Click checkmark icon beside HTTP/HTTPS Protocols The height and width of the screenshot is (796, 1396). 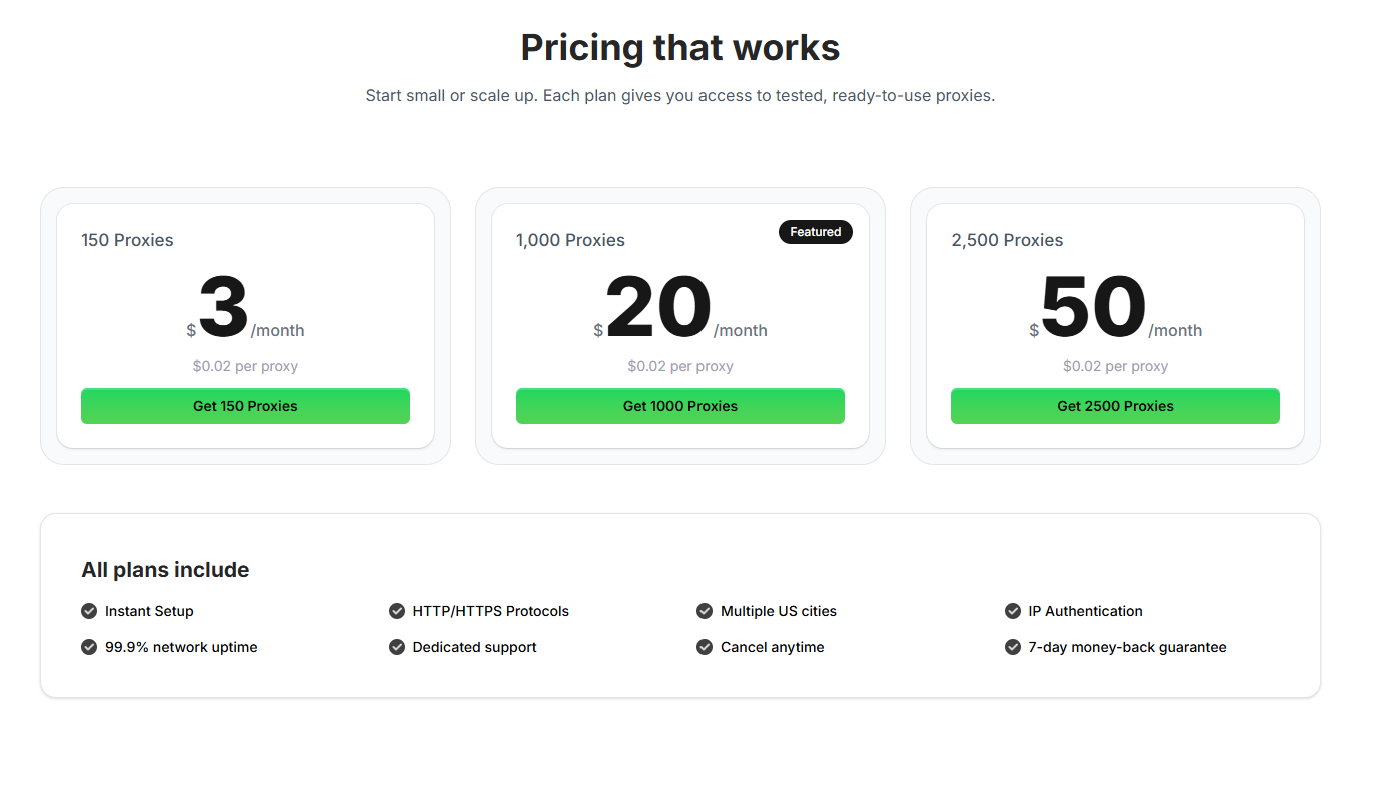(397, 611)
